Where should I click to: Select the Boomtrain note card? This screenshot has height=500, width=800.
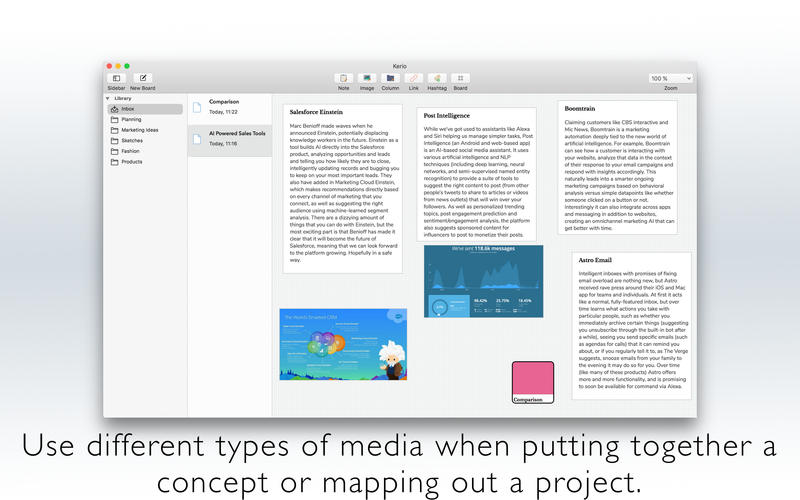(618, 167)
